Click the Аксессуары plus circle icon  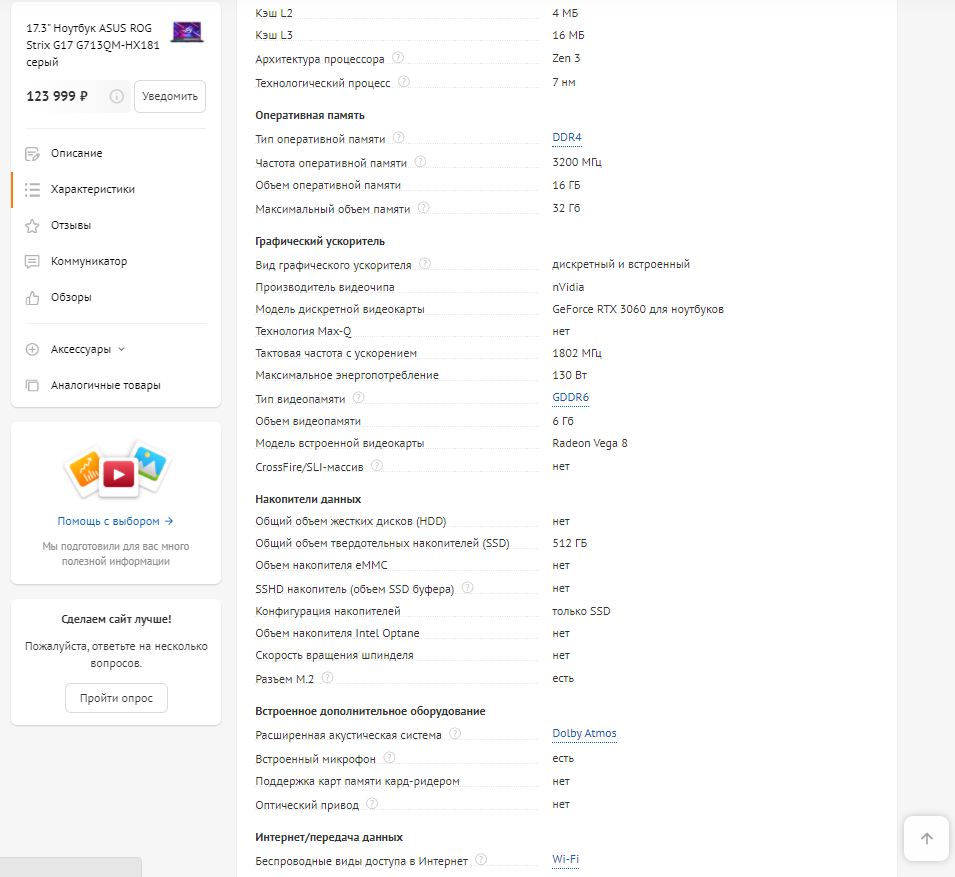pyautogui.click(x=32, y=350)
